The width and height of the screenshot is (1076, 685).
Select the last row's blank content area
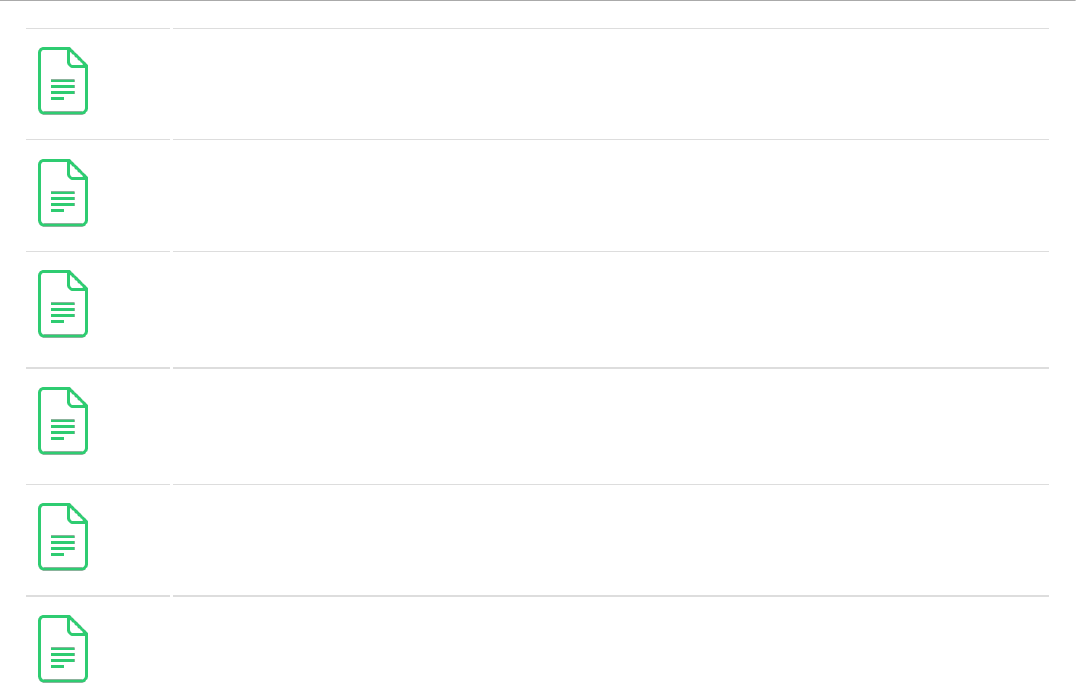(610, 642)
